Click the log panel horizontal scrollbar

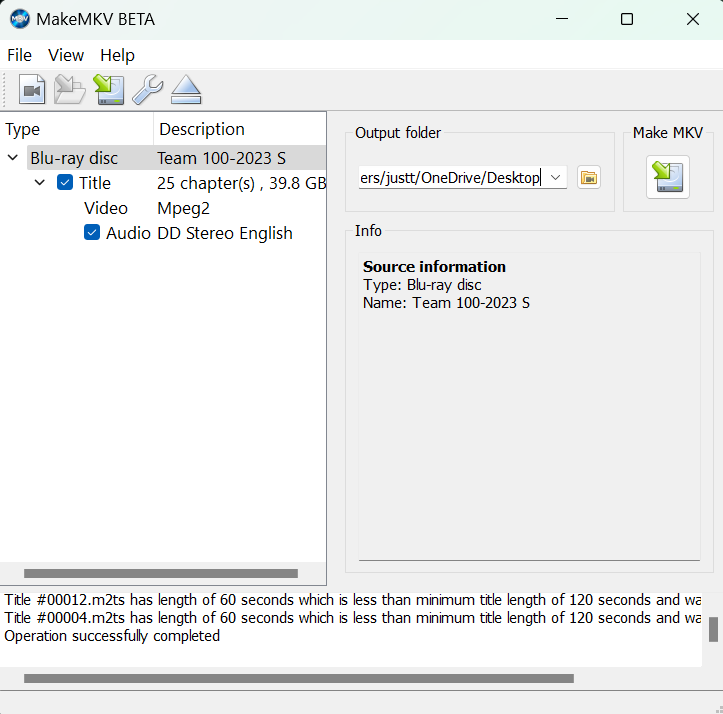coord(299,678)
